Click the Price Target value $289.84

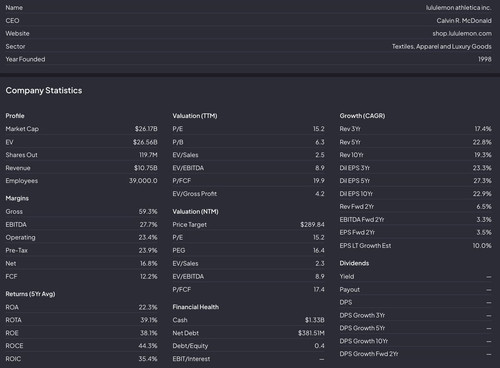(x=312, y=225)
